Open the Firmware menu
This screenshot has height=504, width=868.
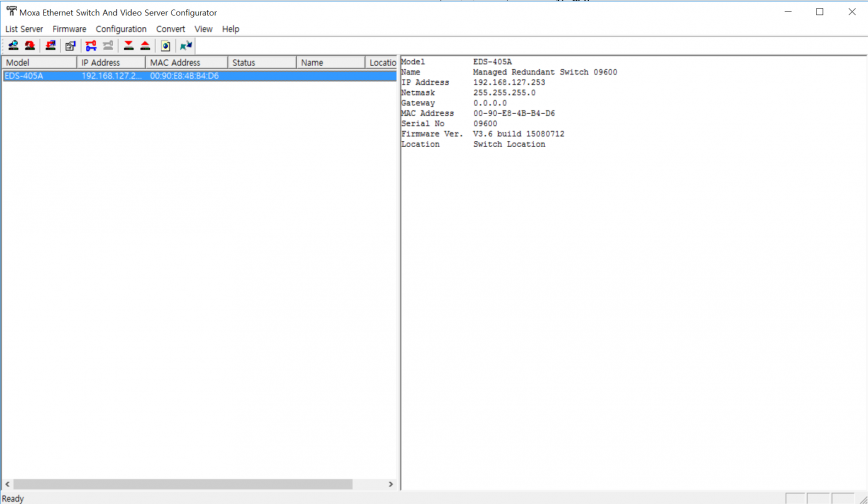click(x=69, y=29)
